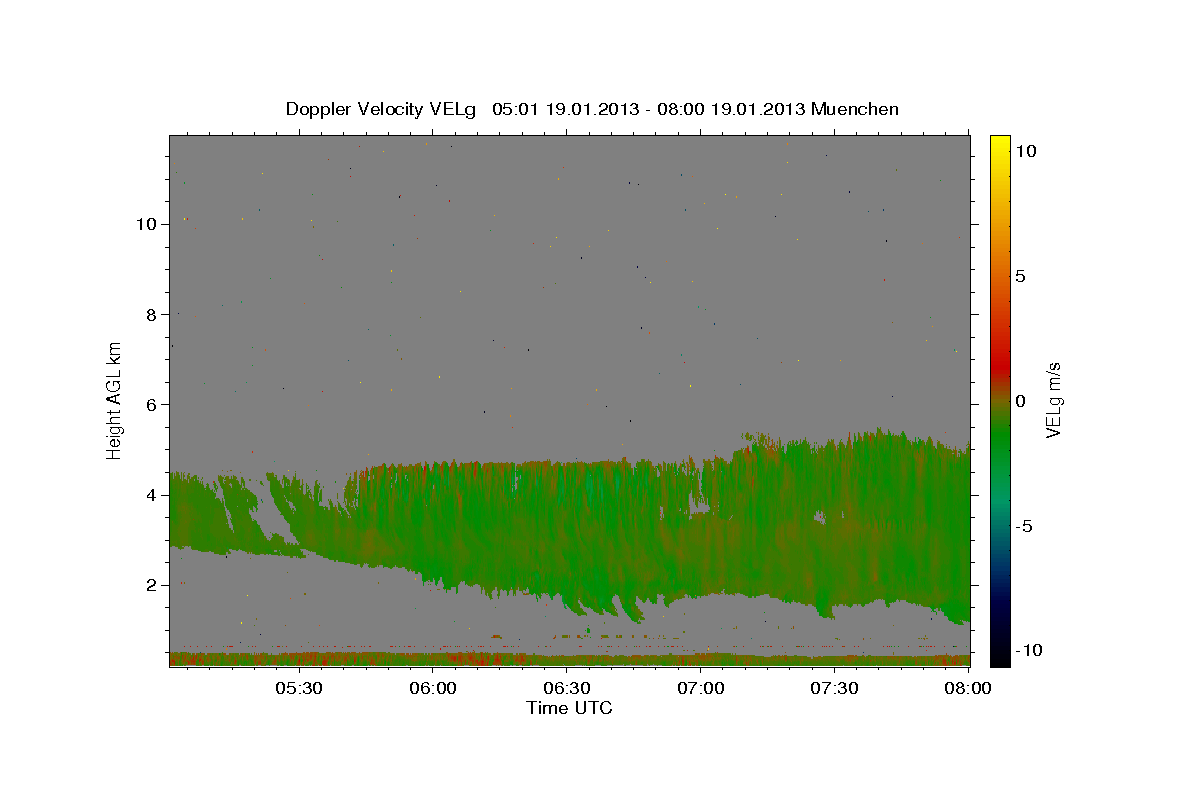Click the colorbar value 0 label

click(x=1020, y=401)
